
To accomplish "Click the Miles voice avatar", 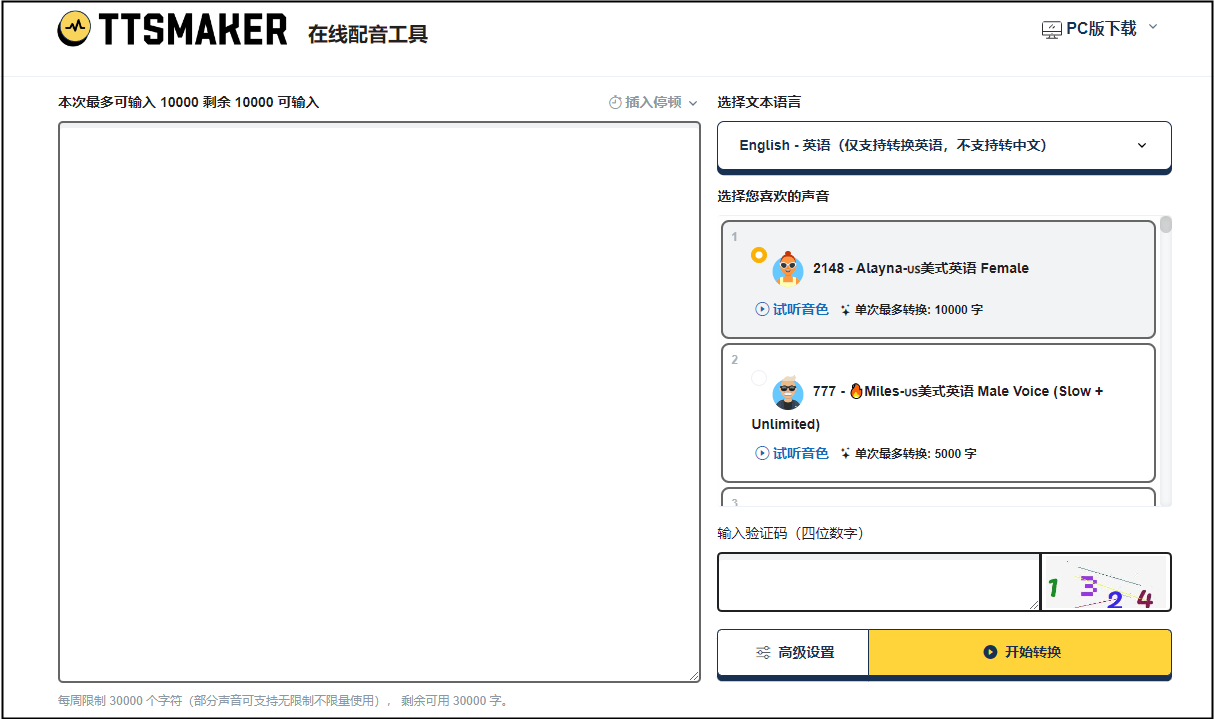I will click(x=788, y=393).
